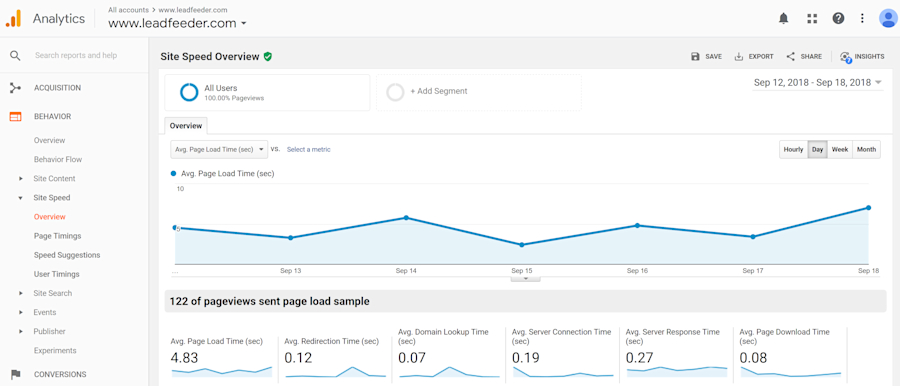This screenshot has width=900, height=386.
Task: Click the search magnifier icon
Action: point(15,56)
